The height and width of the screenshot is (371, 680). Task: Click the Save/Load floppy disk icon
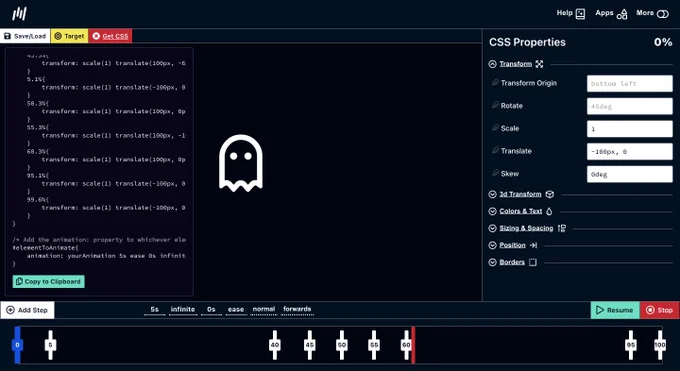click(x=7, y=36)
